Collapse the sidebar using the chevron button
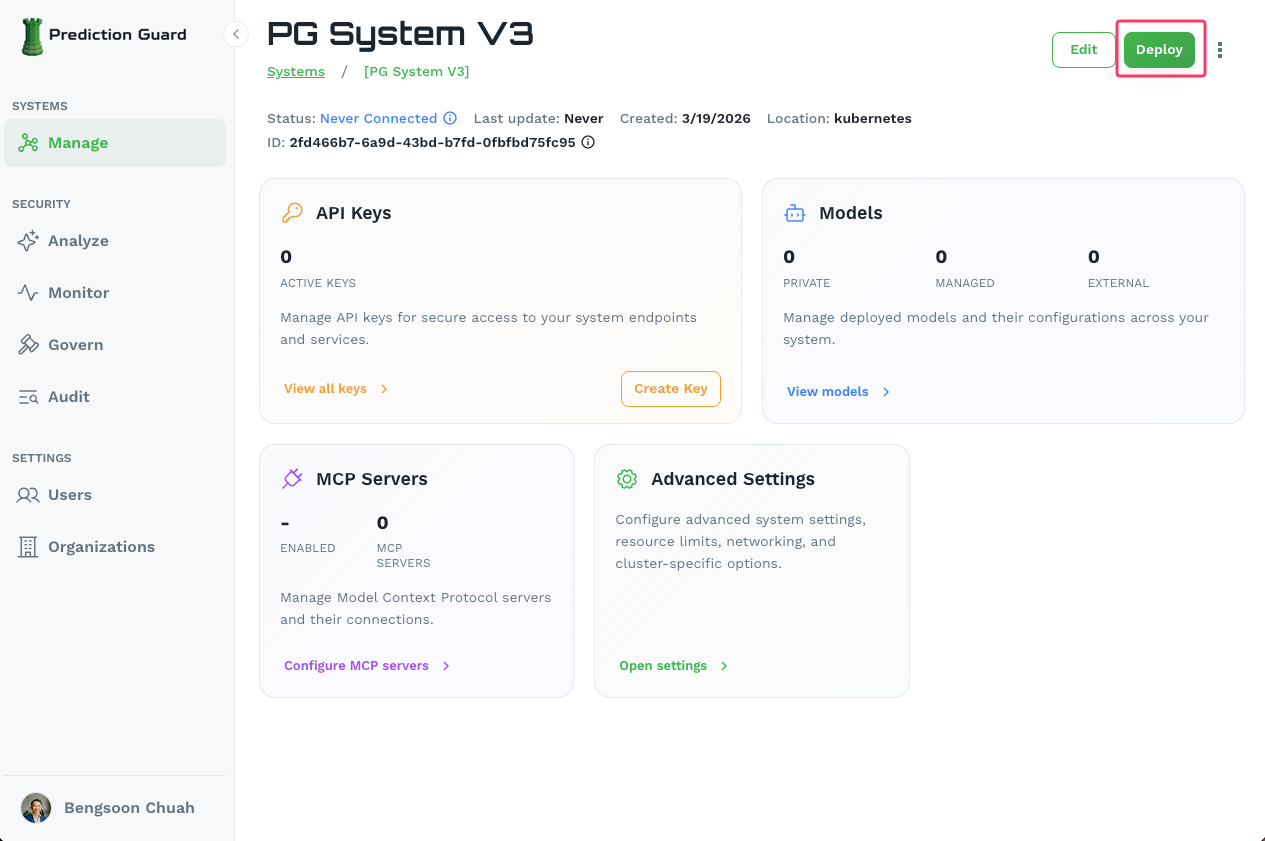1265x841 pixels. tap(236, 33)
